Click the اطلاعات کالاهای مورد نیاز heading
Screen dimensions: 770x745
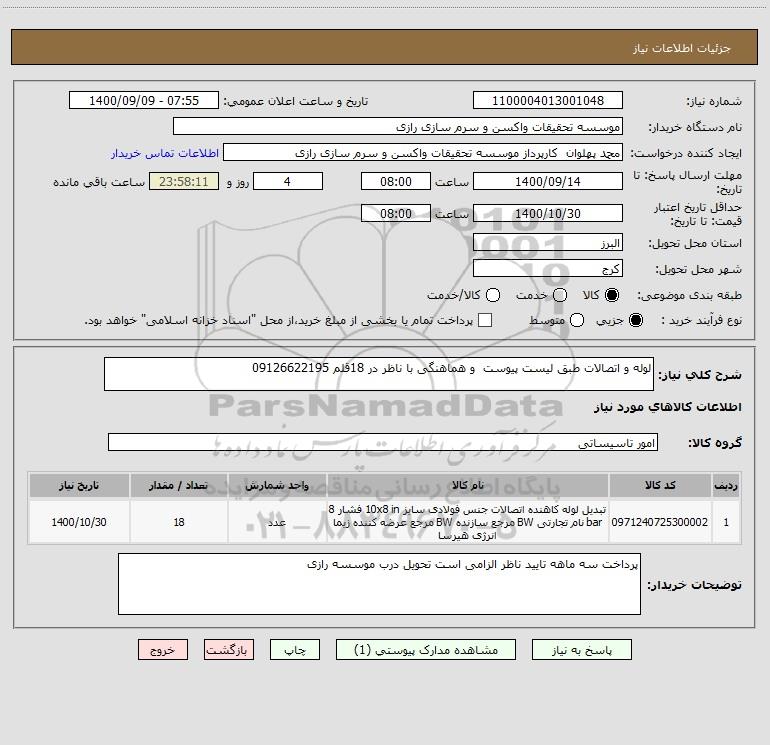coord(667,407)
